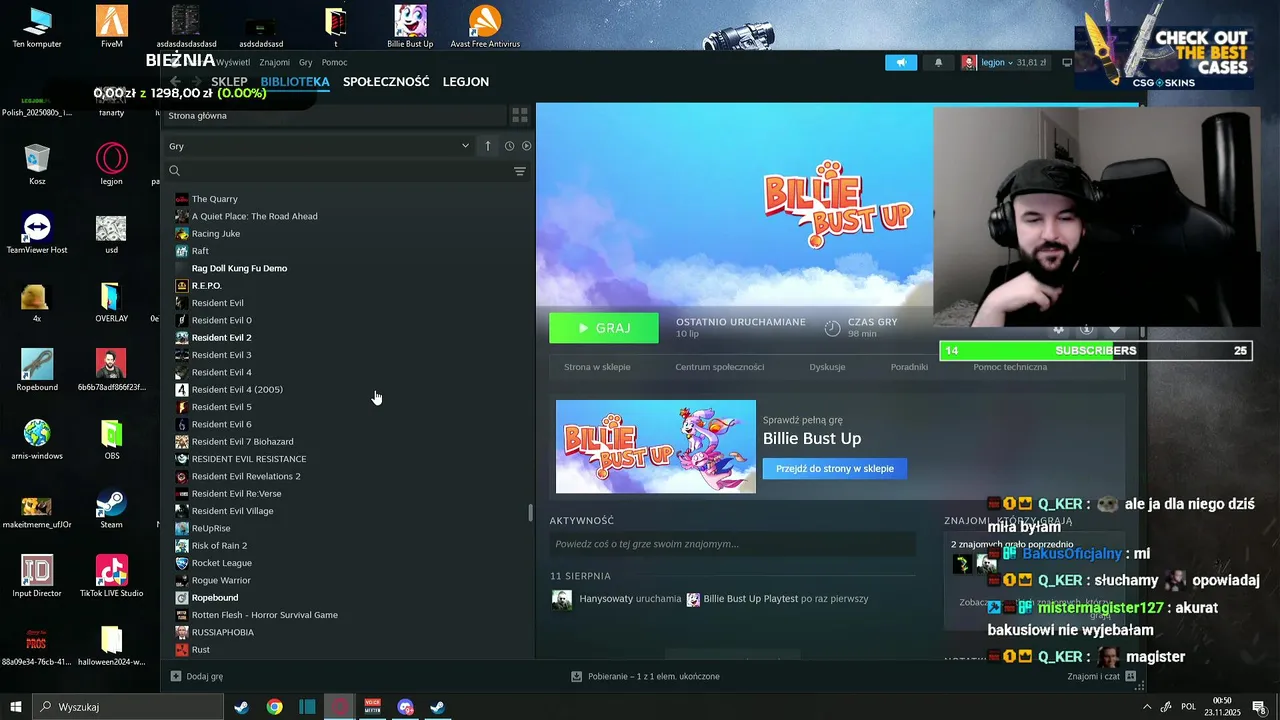Open the advanced library filters icon
The image size is (1280, 720).
[520, 171]
